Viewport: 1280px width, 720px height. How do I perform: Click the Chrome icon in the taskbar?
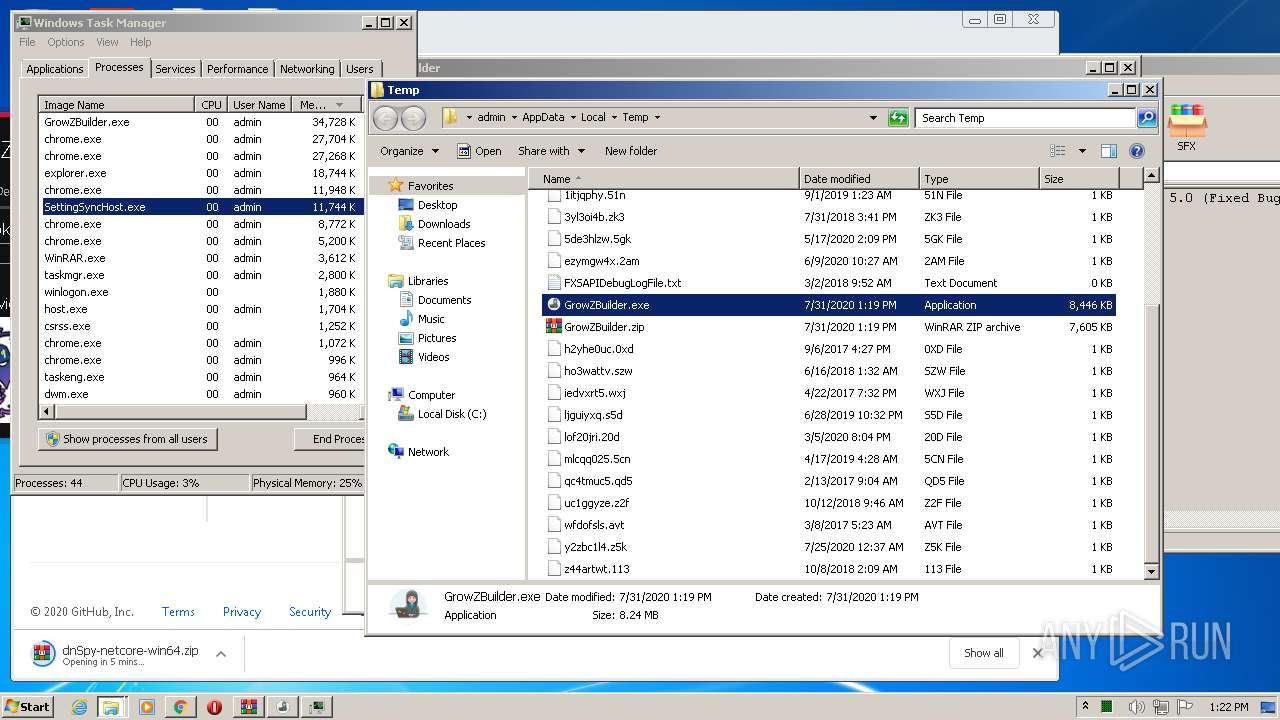180,706
